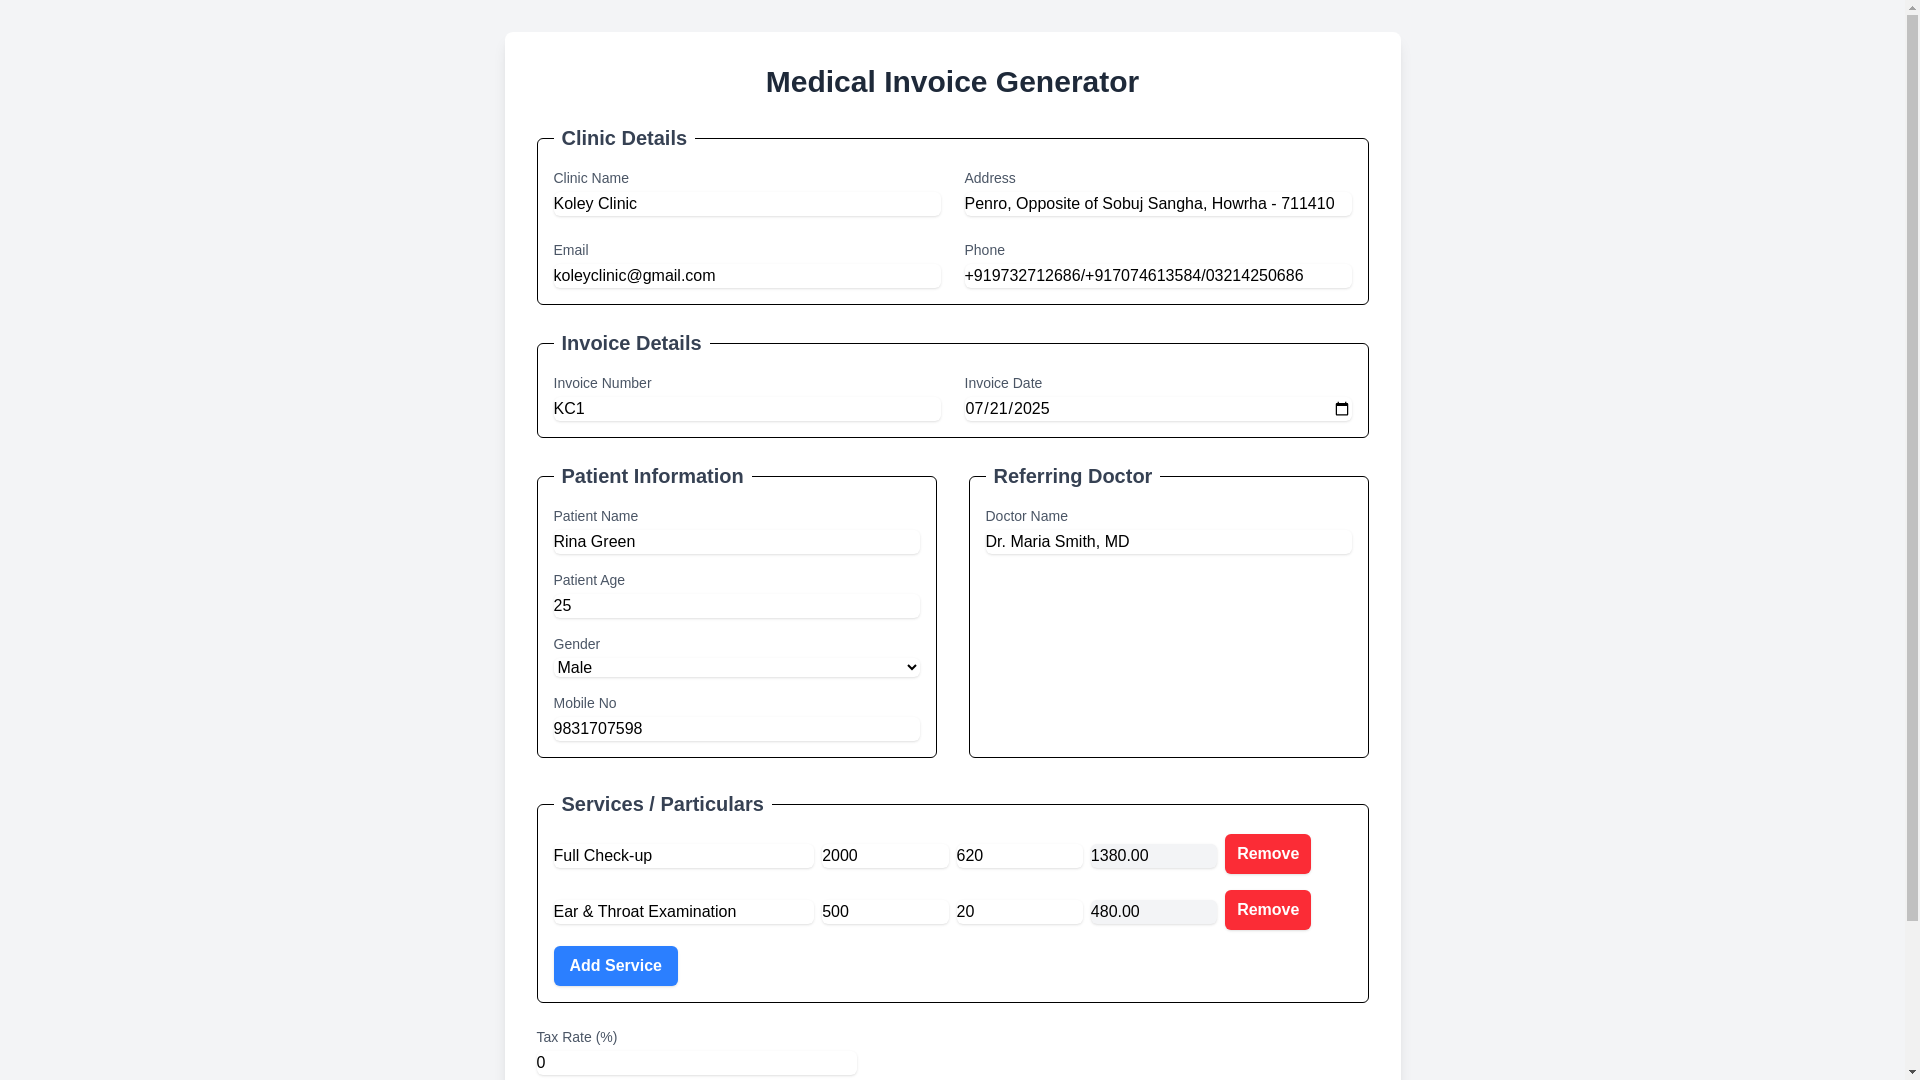Click the Full Check-up total 1380.00
1920x1080 pixels.
click(x=1153, y=856)
